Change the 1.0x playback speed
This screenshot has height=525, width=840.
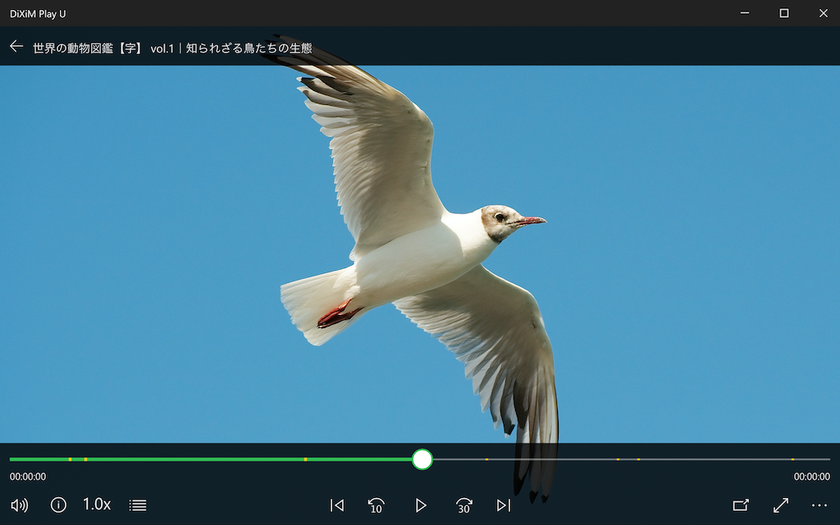click(x=96, y=504)
